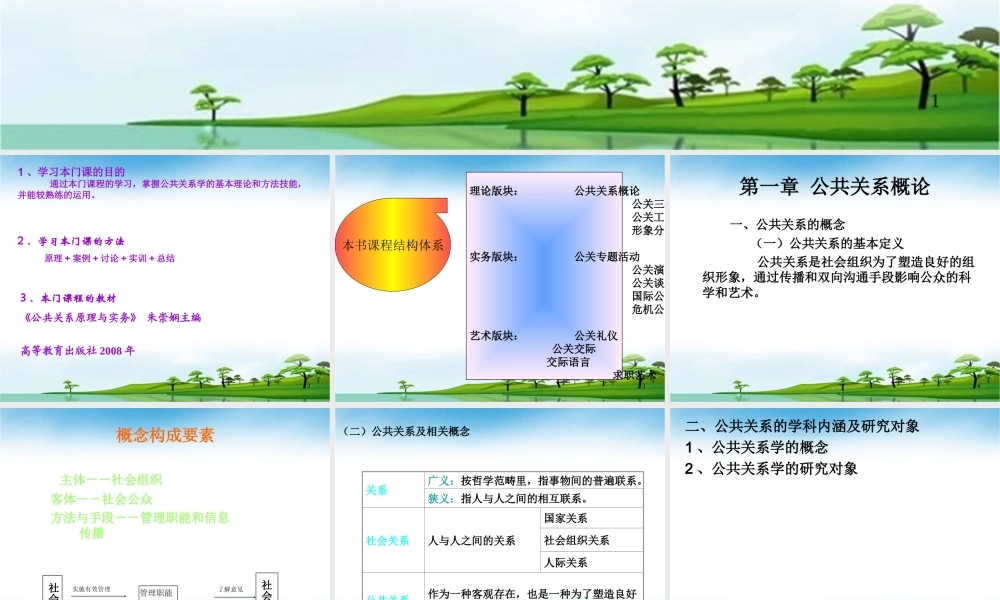1000x600 pixels.
Task: Click the line 方法与手段——管理职能和信息
Action: coord(140,518)
